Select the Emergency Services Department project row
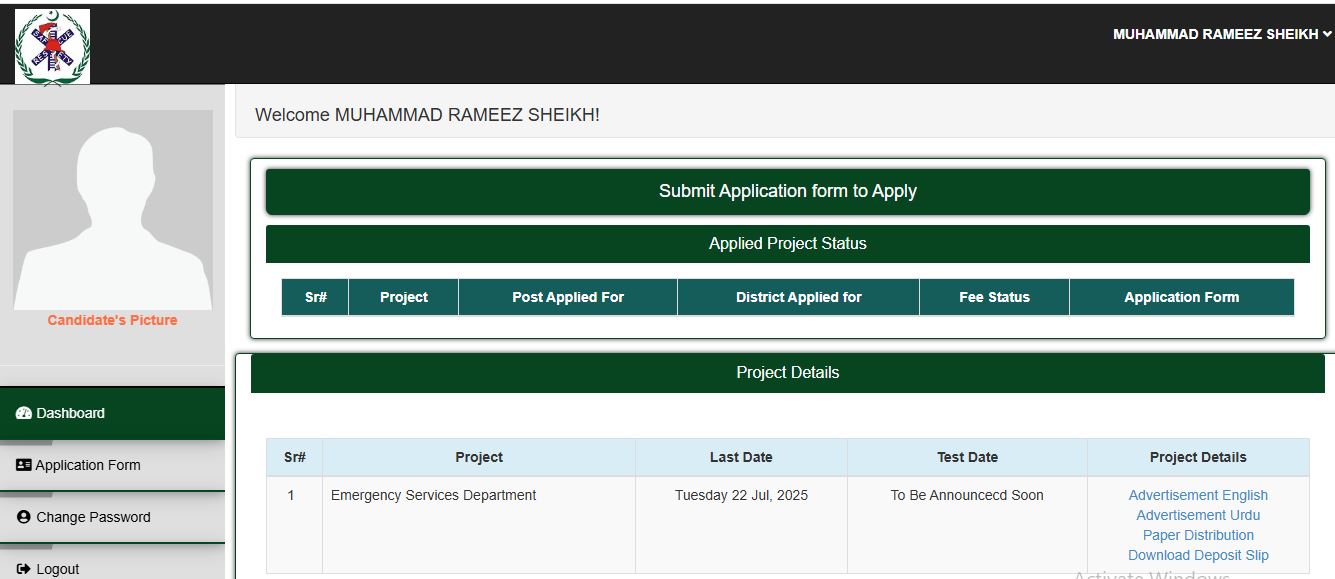The image size is (1335, 579). [788, 525]
